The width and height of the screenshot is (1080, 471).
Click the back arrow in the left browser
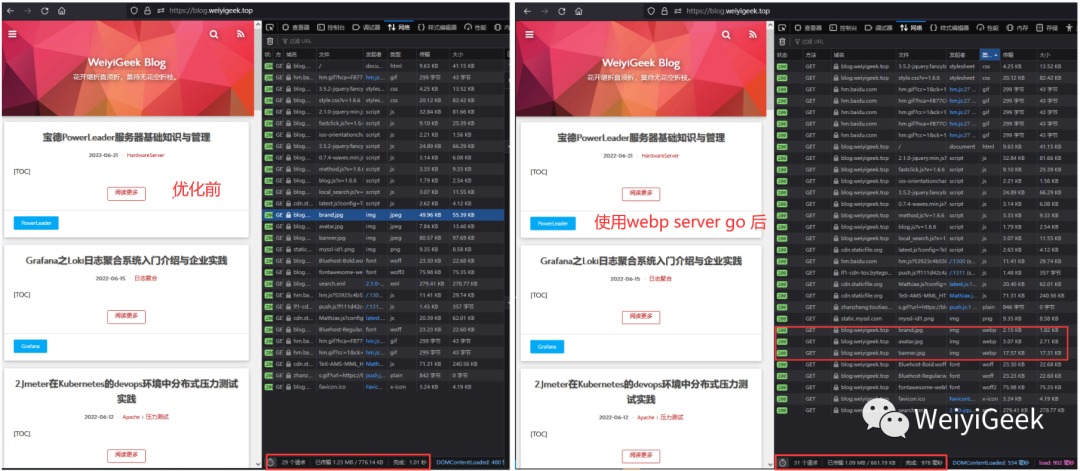click(10, 11)
